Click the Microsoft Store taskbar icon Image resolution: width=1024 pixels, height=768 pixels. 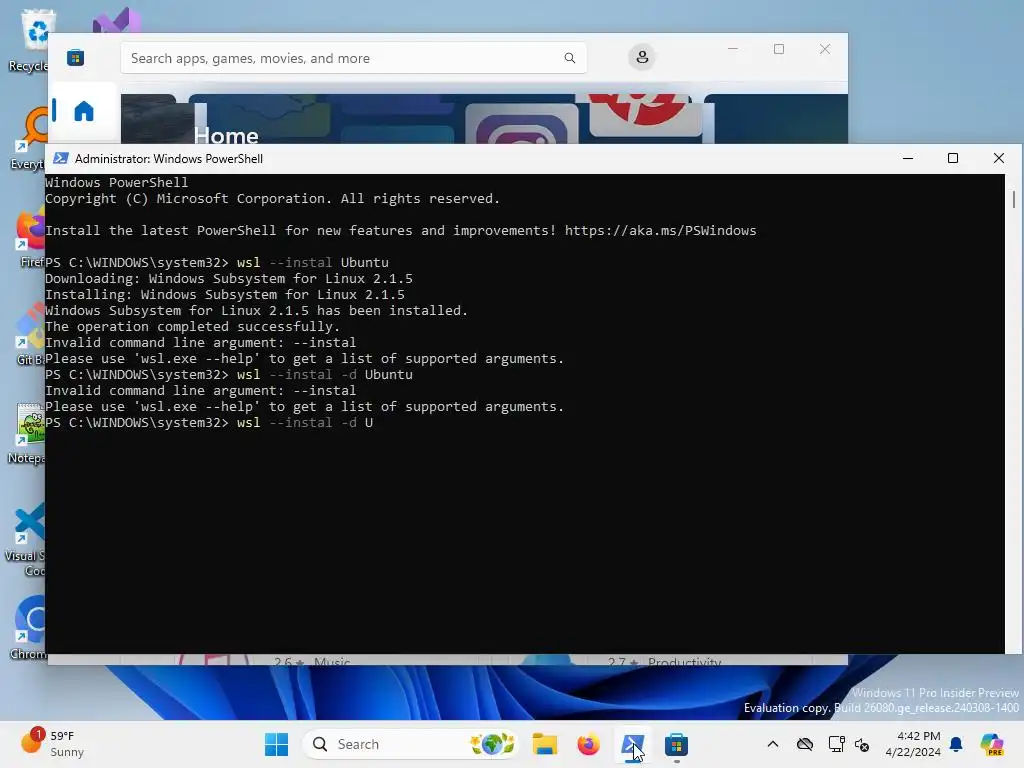[676, 744]
